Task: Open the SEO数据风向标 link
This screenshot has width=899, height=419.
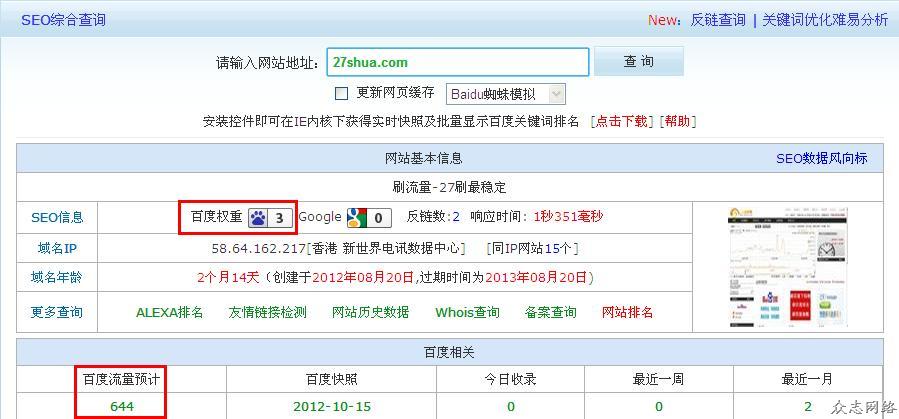Action: 822,158
